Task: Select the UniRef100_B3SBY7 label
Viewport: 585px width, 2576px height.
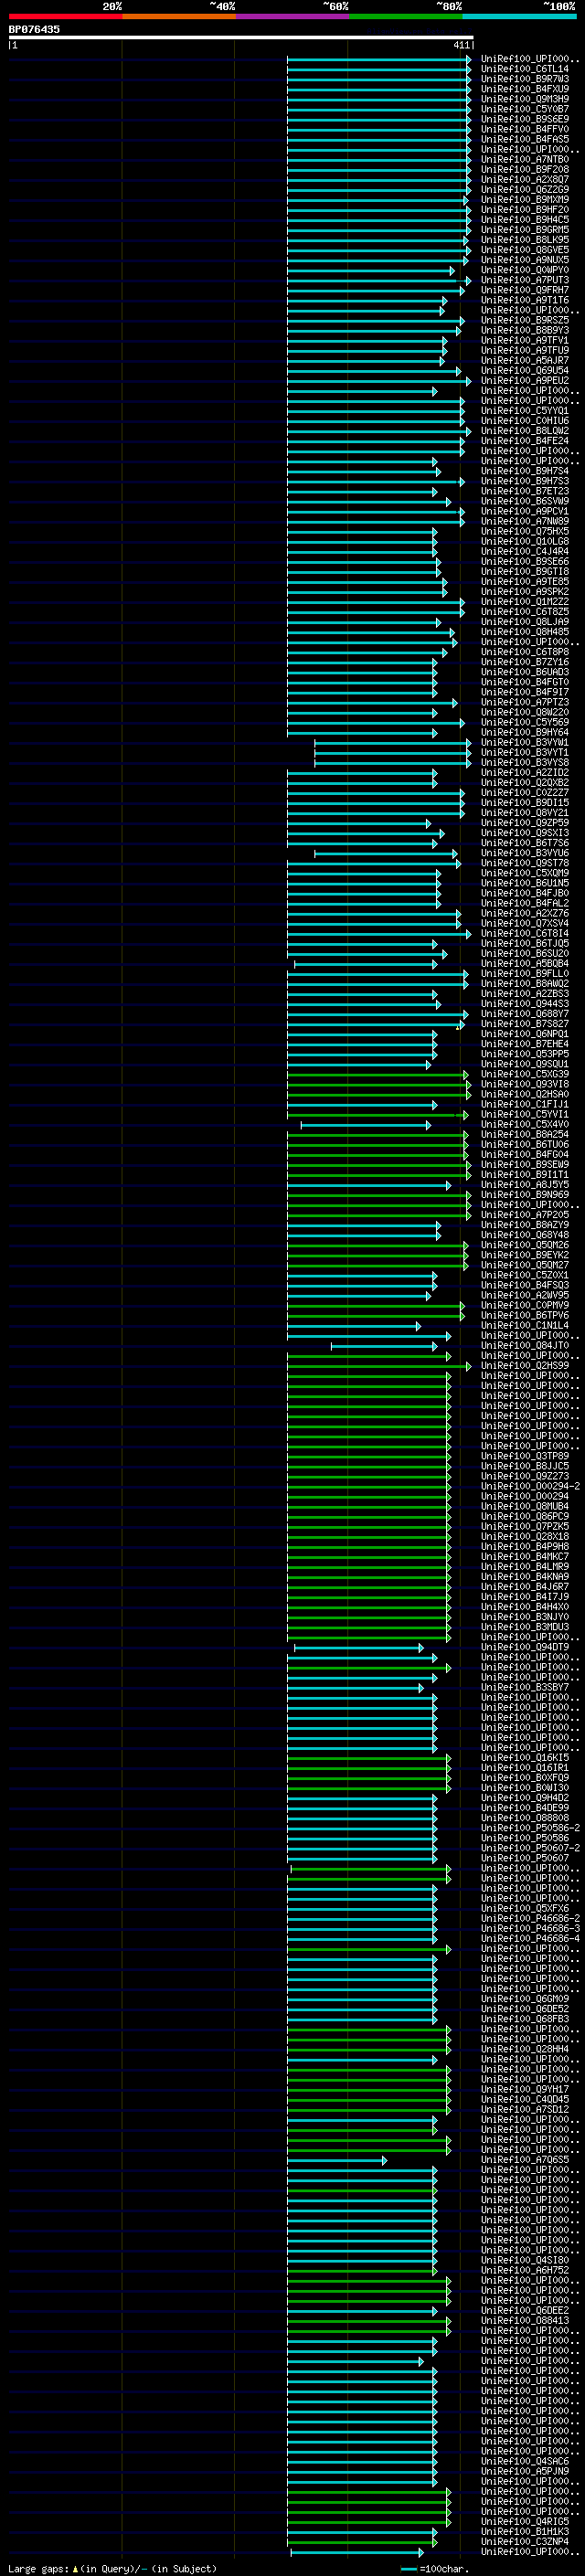Action: pos(524,1687)
